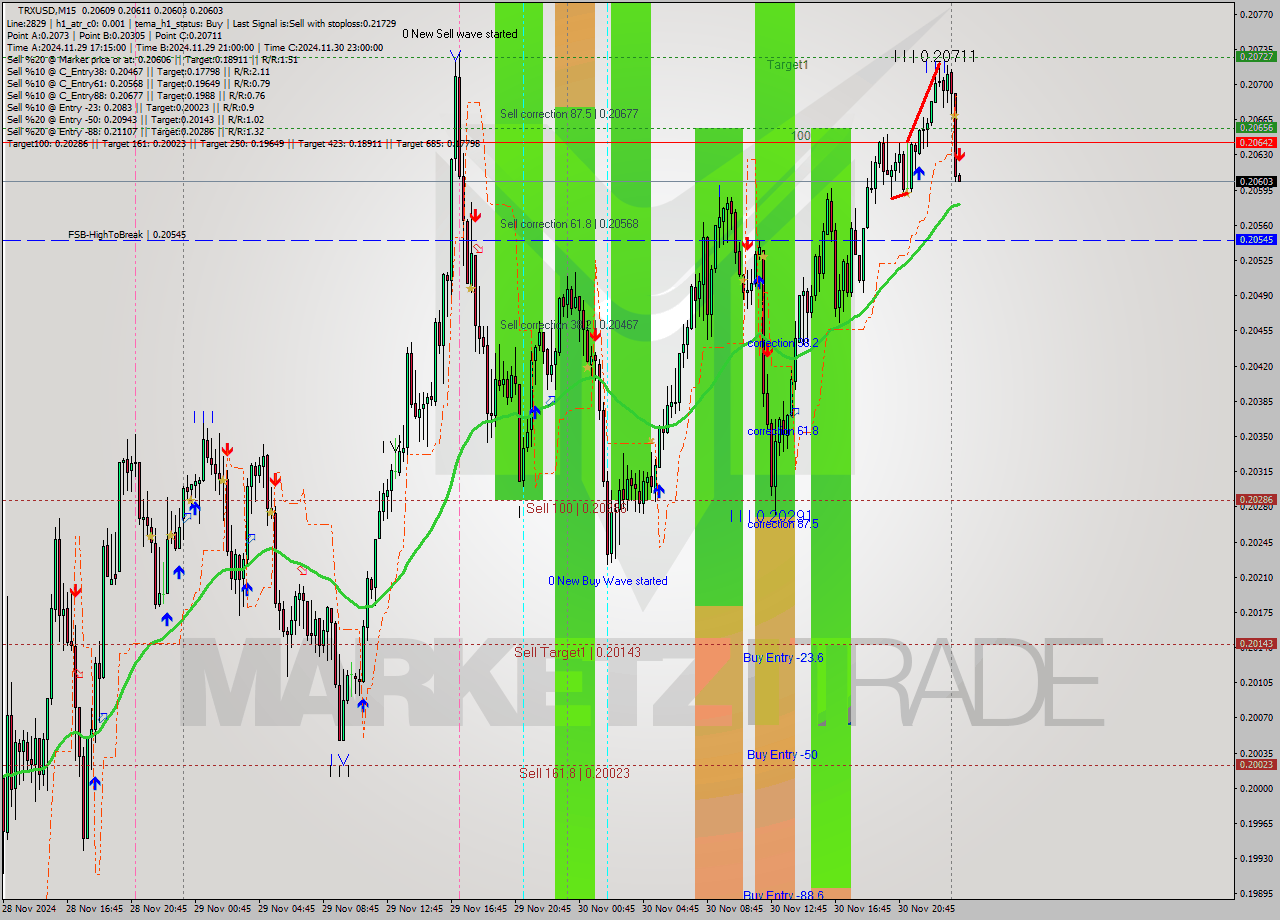Click the '30 Nov 08:45' time label
The height and width of the screenshot is (920, 1280).
pyautogui.click(x=735, y=909)
